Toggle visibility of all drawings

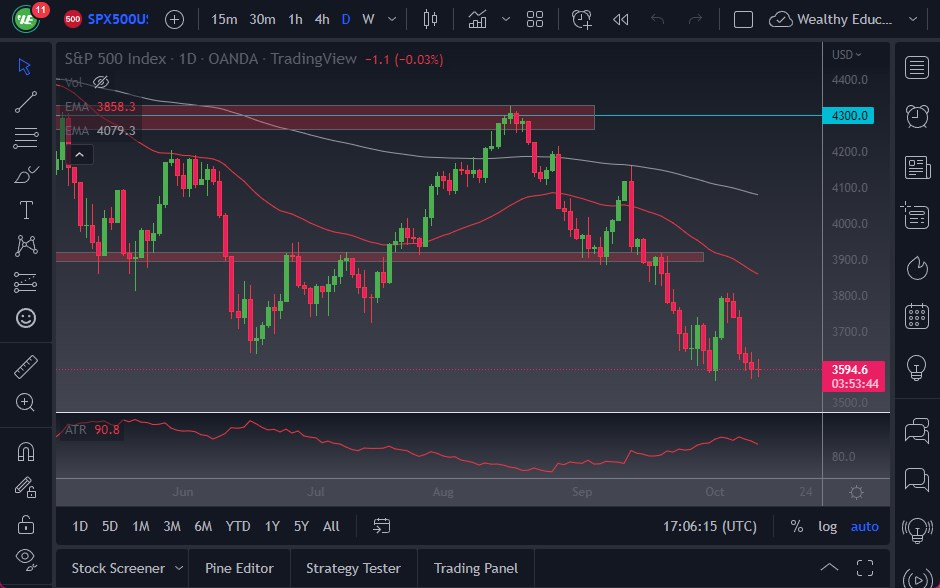point(25,558)
